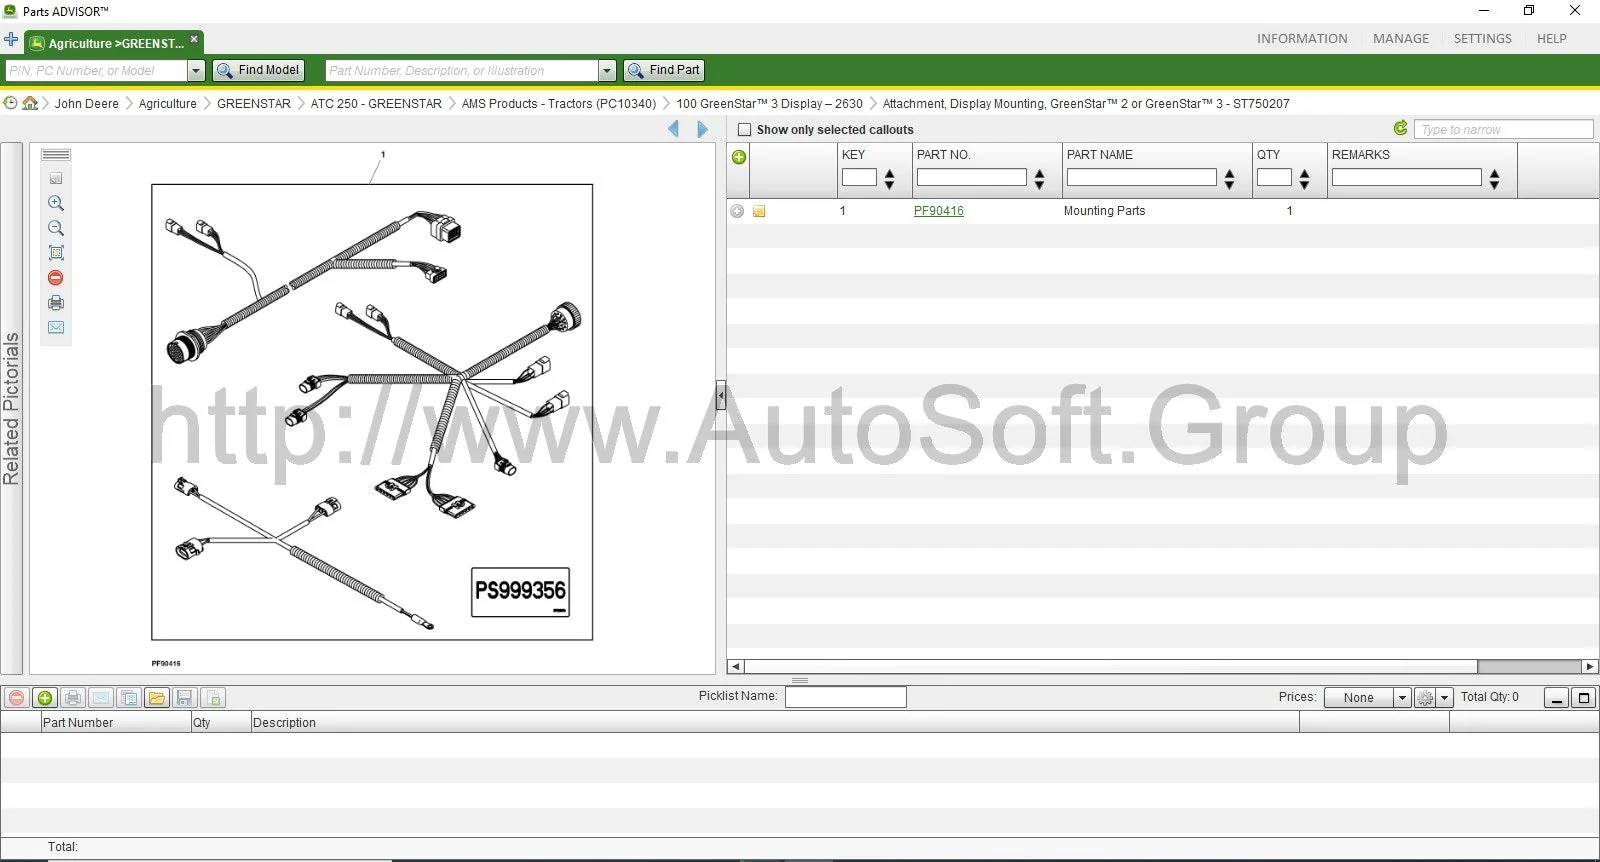The image size is (1600, 862).
Task: Open the price settings gear icon
Action: [1425, 698]
